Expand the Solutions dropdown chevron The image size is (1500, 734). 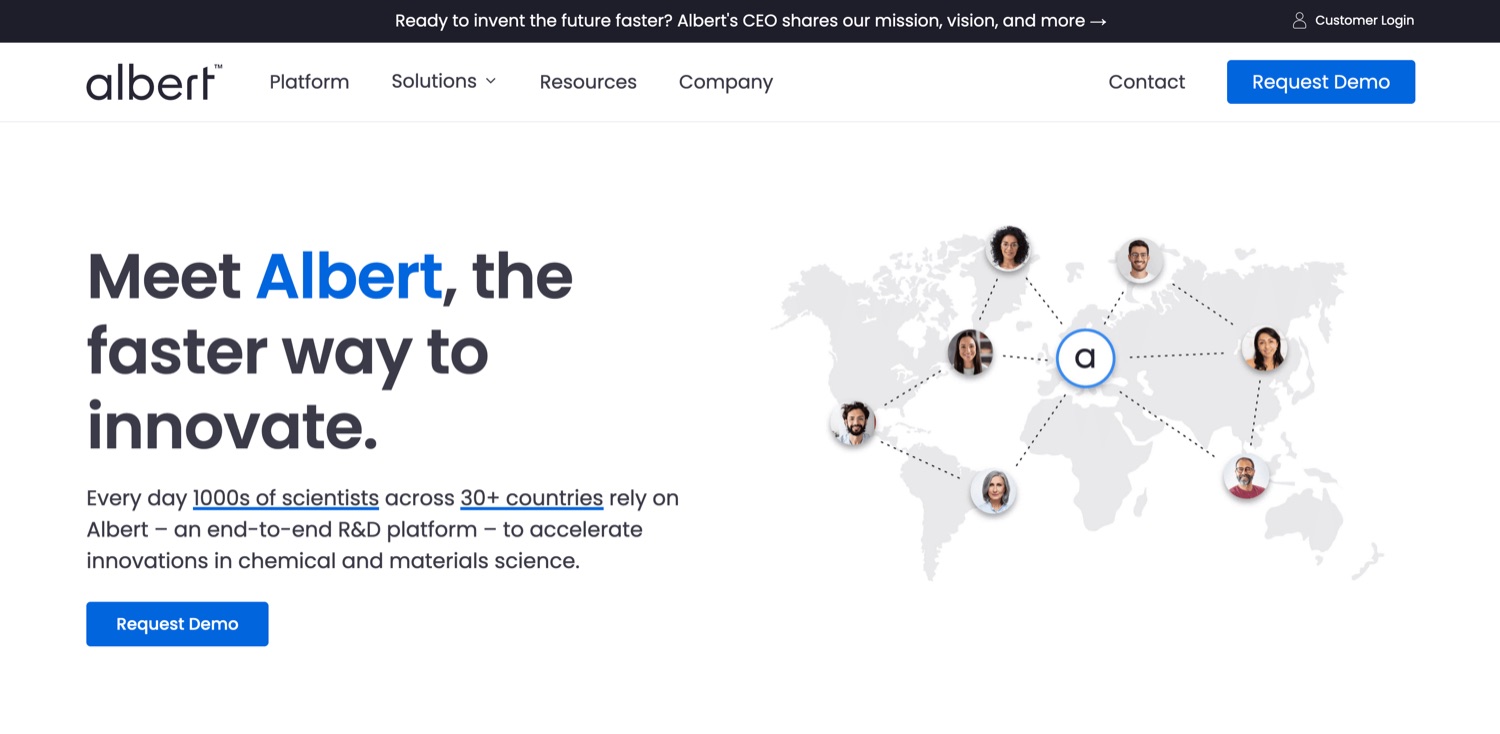[x=491, y=81]
